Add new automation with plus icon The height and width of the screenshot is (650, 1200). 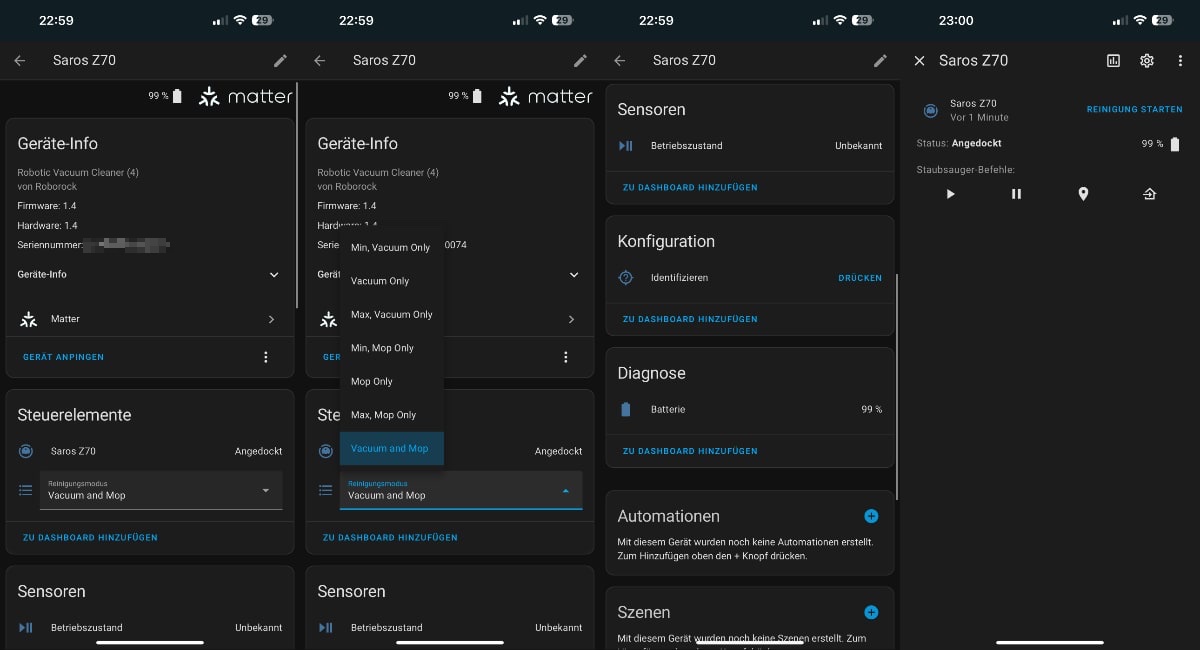click(x=870, y=516)
